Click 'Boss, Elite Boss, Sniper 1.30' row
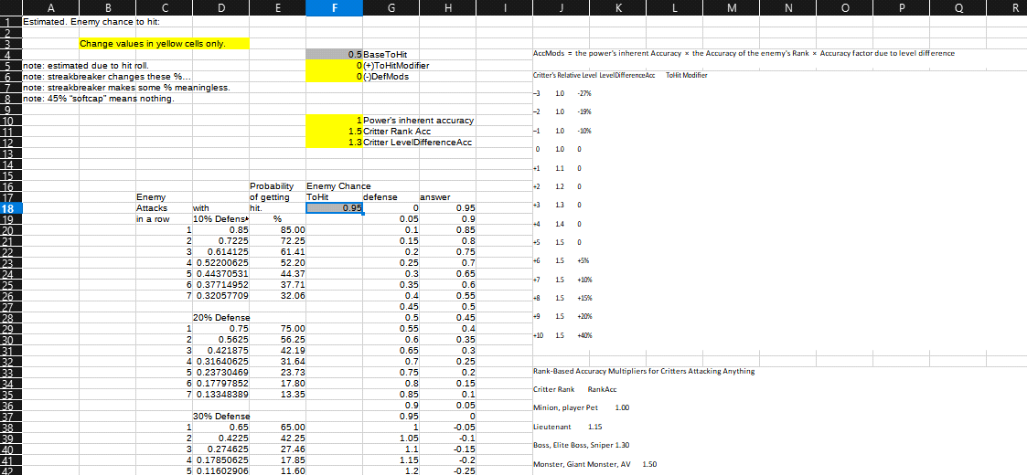 click(x=582, y=445)
